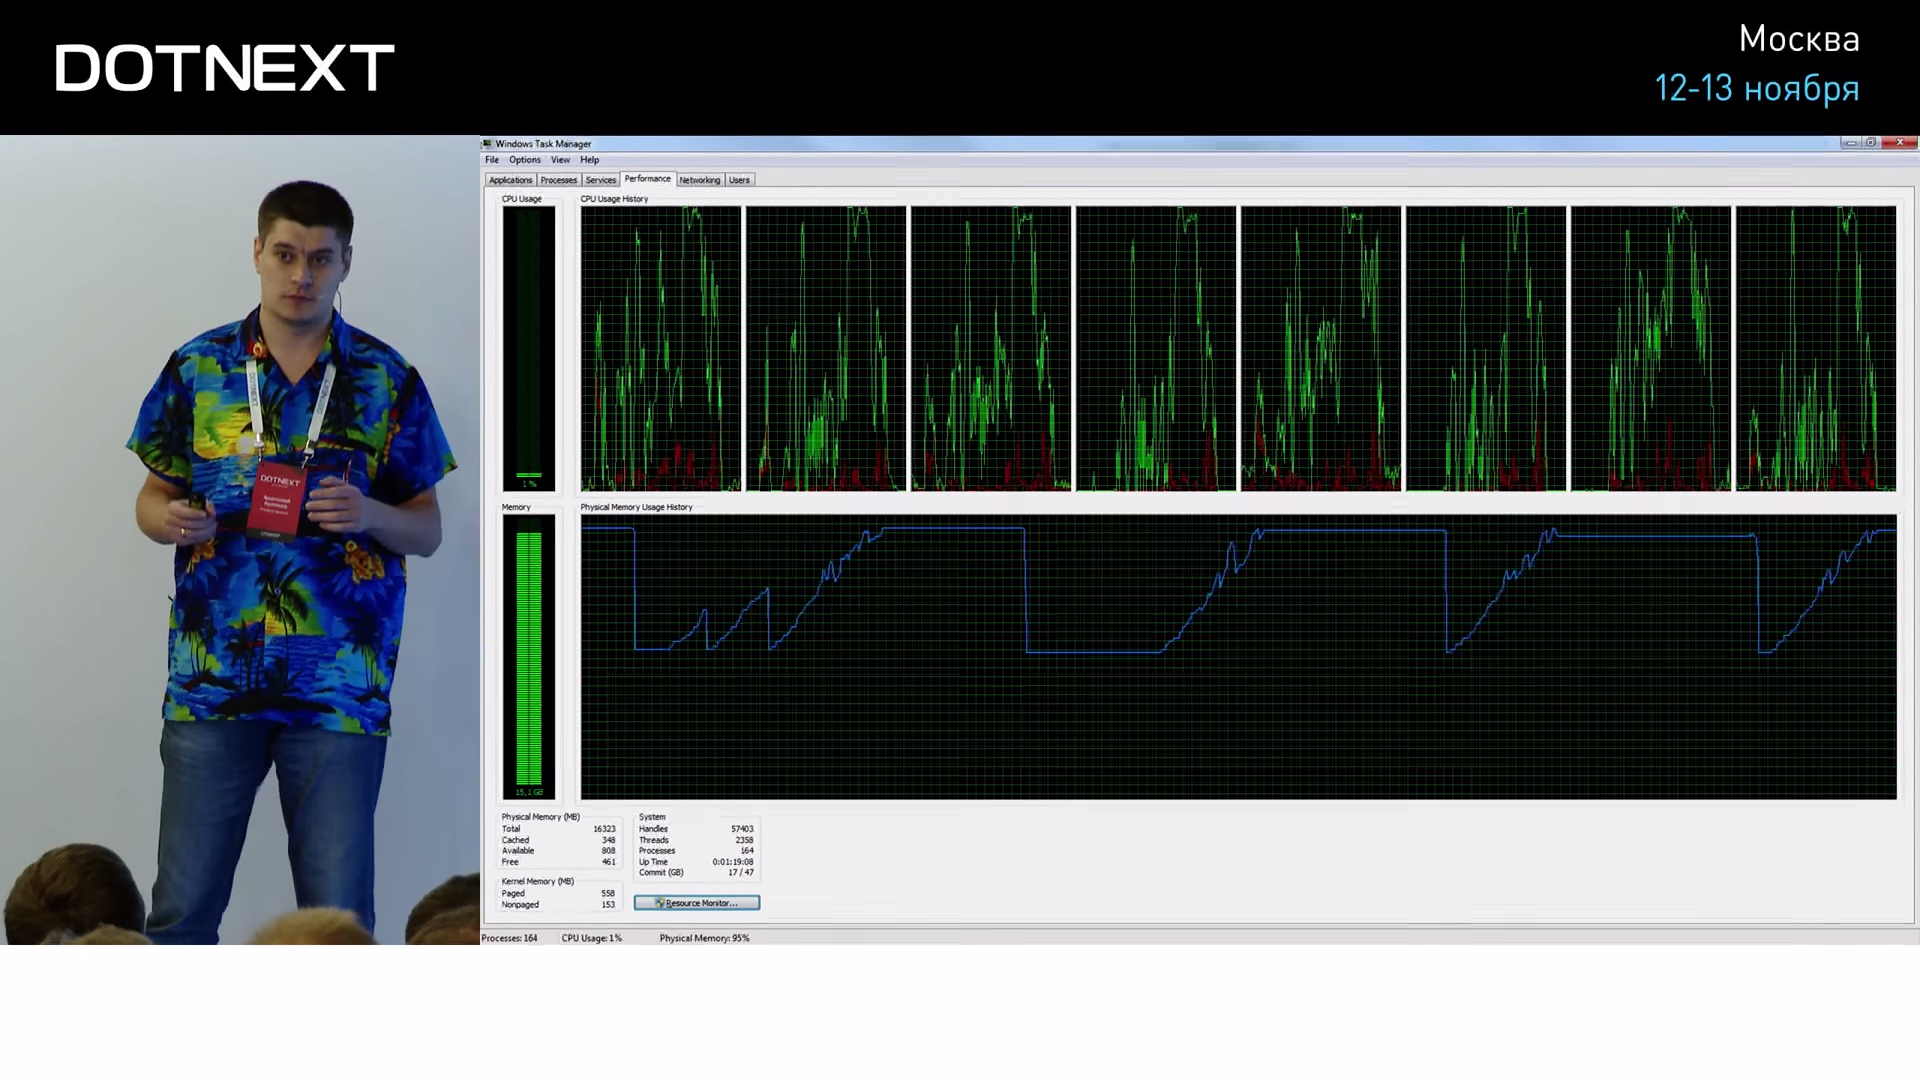Image resolution: width=1920 pixels, height=1080 pixels.
Task: Select the Performance tab
Action: point(648,179)
